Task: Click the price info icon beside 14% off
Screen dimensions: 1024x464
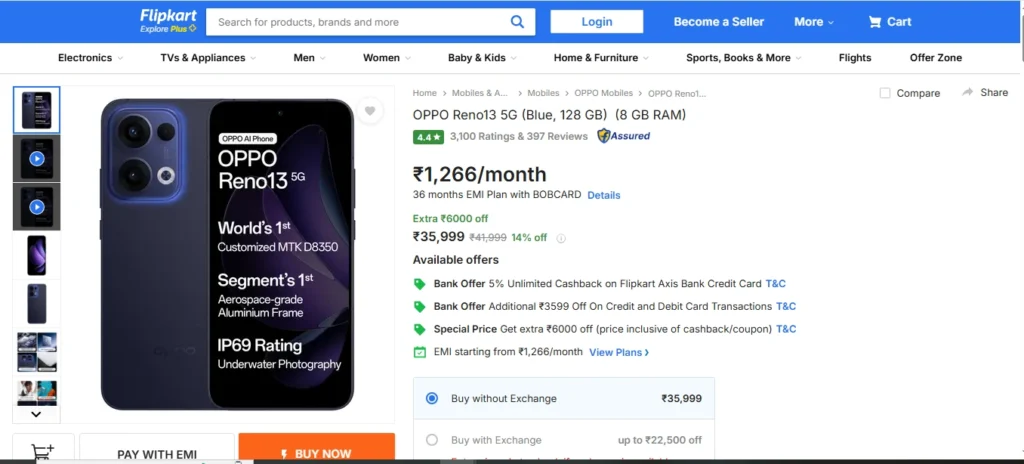Action: coord(560,239)
